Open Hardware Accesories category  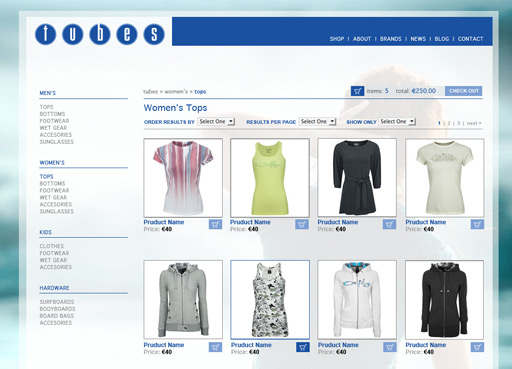(x=56, y=323)
